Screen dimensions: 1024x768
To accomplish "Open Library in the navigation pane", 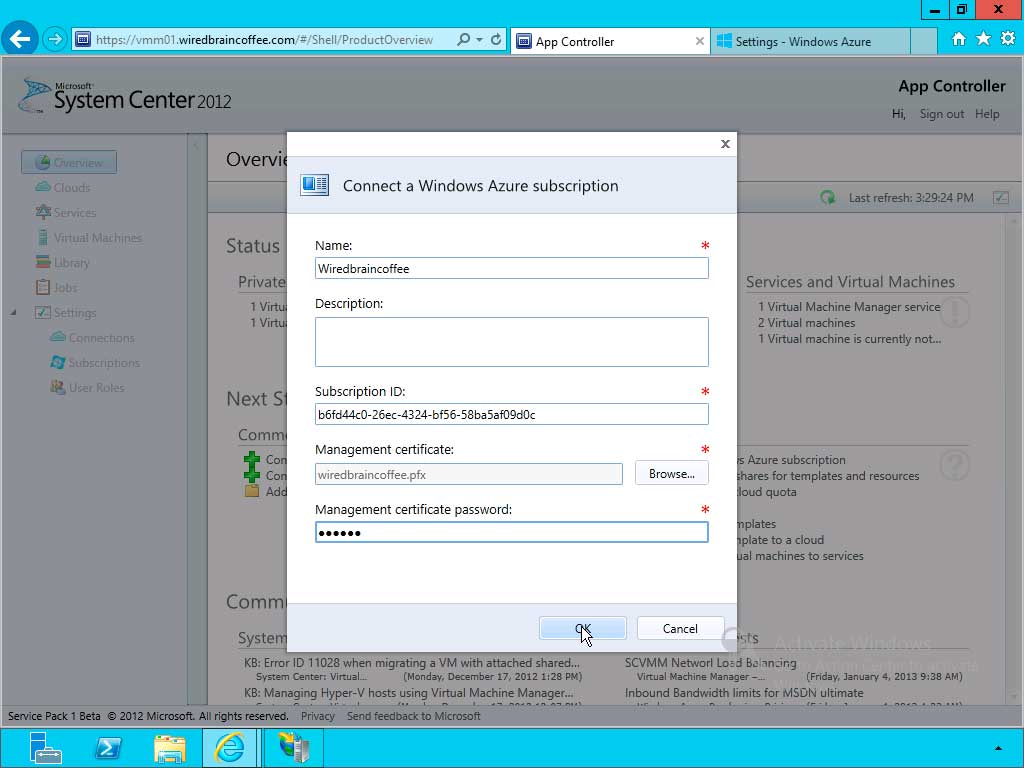I will [62, 263].
